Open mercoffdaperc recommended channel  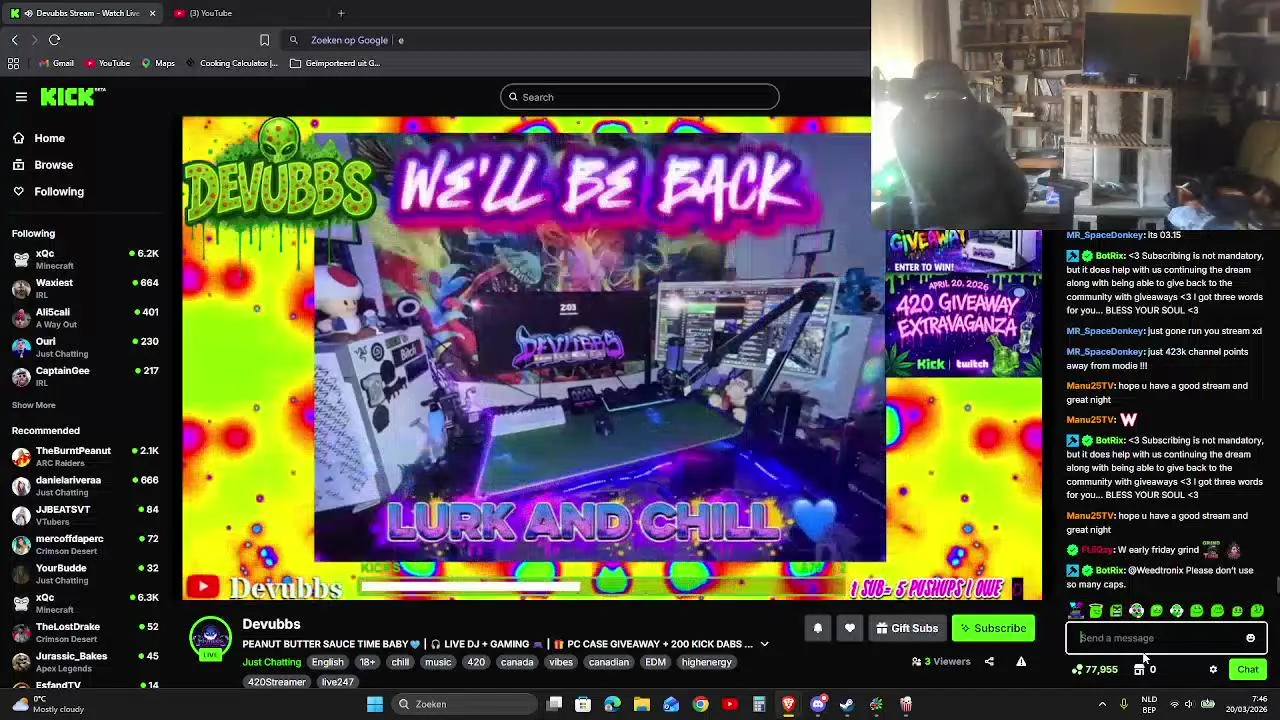[x=85, y=545]
